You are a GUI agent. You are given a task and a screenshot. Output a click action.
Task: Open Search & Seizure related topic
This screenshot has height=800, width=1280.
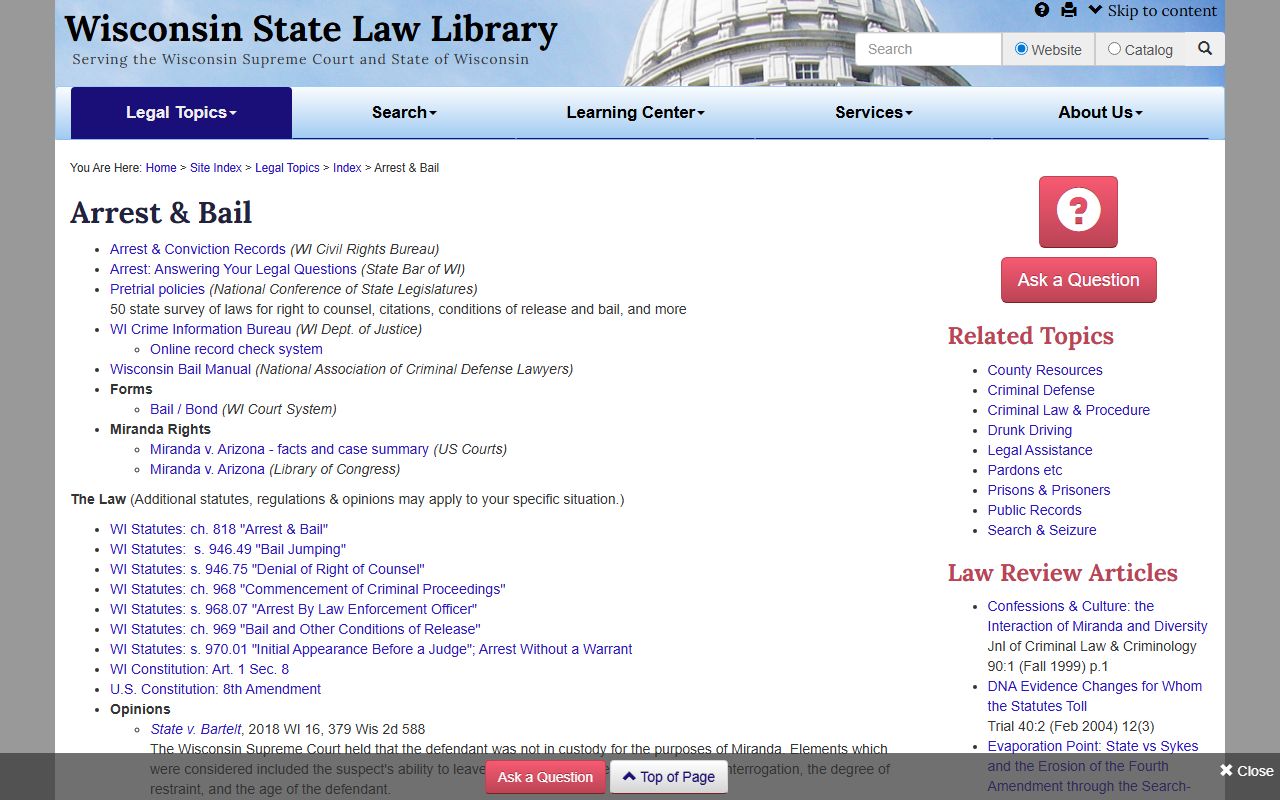1042,530
